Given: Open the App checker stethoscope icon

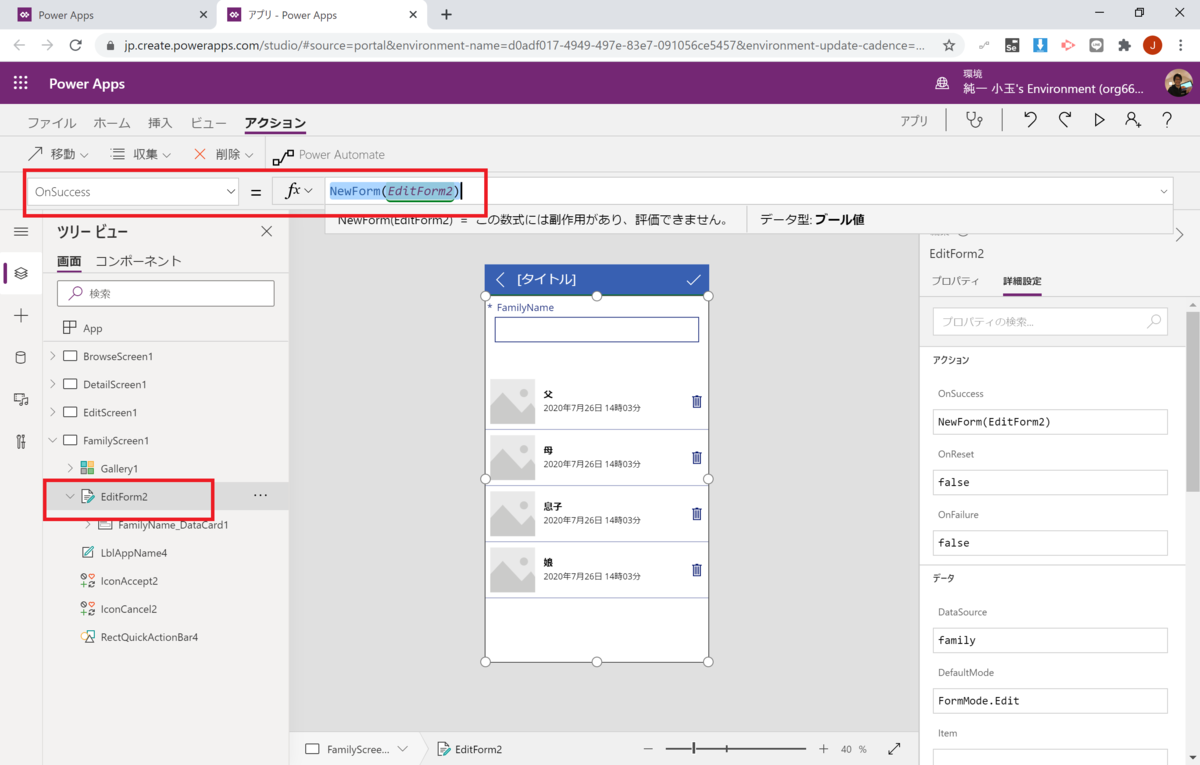Looking at the screenshot, I should (x=973, y=120).
